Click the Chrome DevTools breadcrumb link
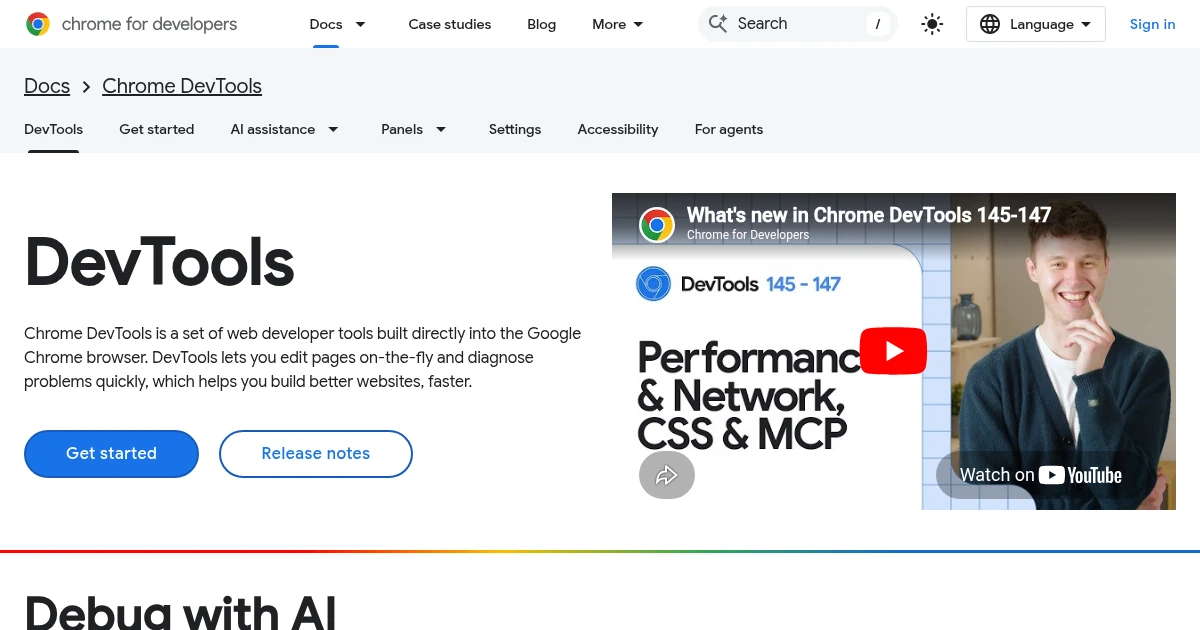 (x=182, y=86)
